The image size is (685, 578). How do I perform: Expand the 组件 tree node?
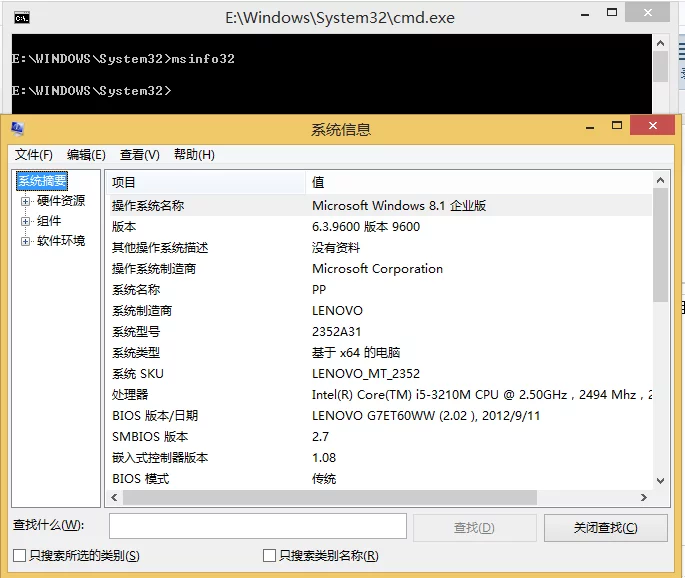25,221
